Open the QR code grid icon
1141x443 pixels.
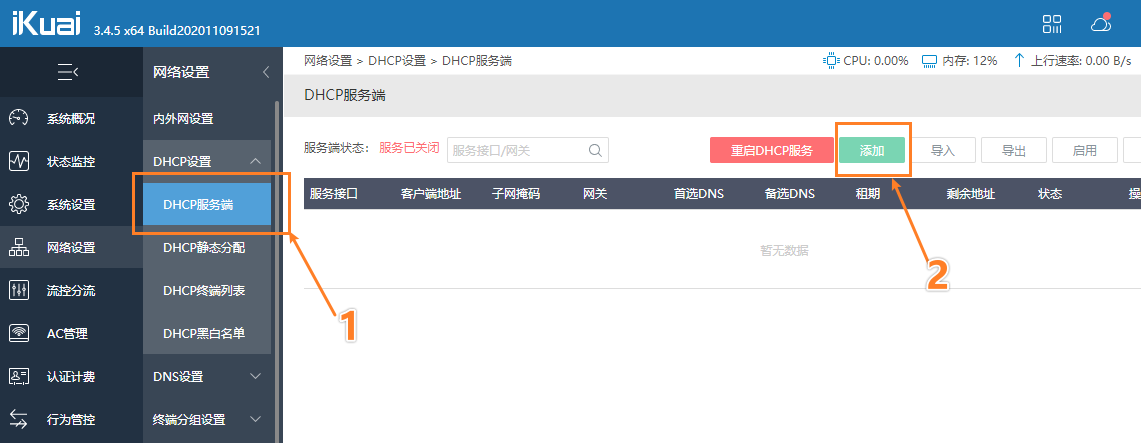click(x=1052, y=24)
